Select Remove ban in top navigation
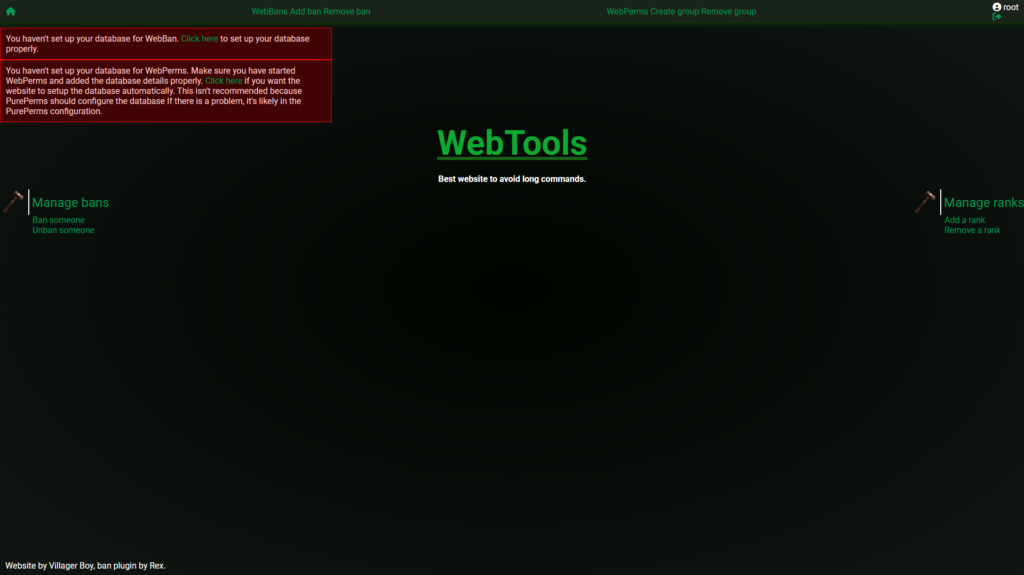Screen dimensions: 1024x575 347,12
